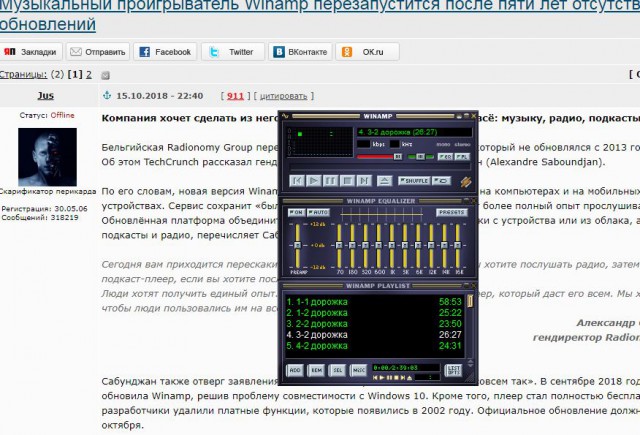The height and width of the screenshot is (435, 640).
Task: Select playlist item 1-1 дорожка
Action: pos(374,302)
